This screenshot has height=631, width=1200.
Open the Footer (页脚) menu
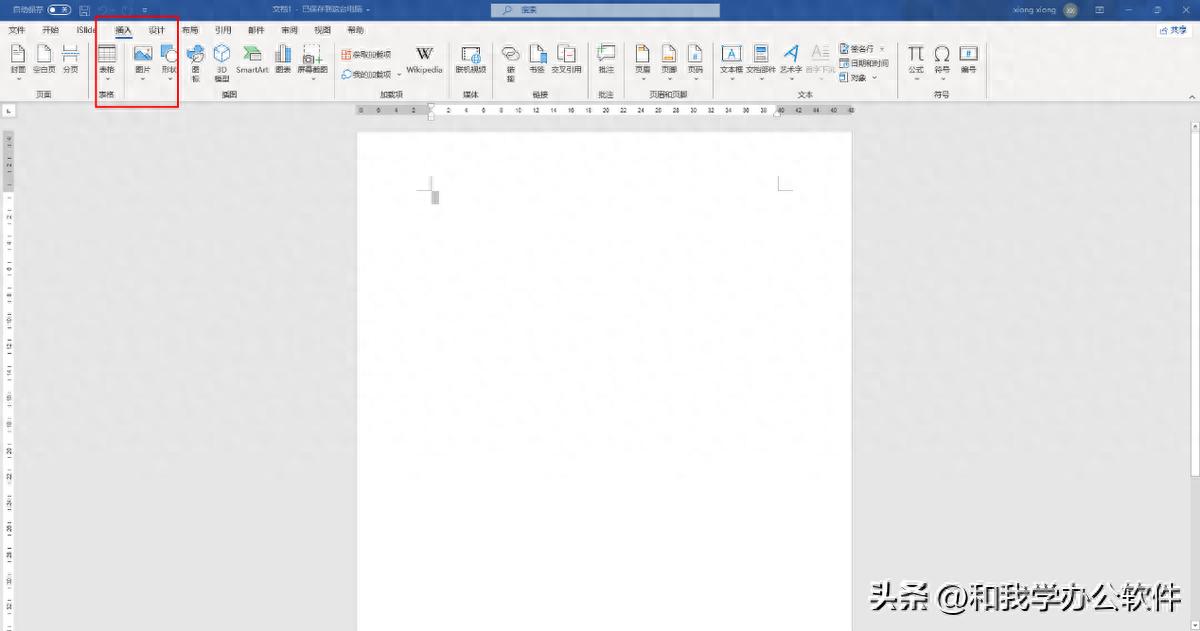coord(668,62)
